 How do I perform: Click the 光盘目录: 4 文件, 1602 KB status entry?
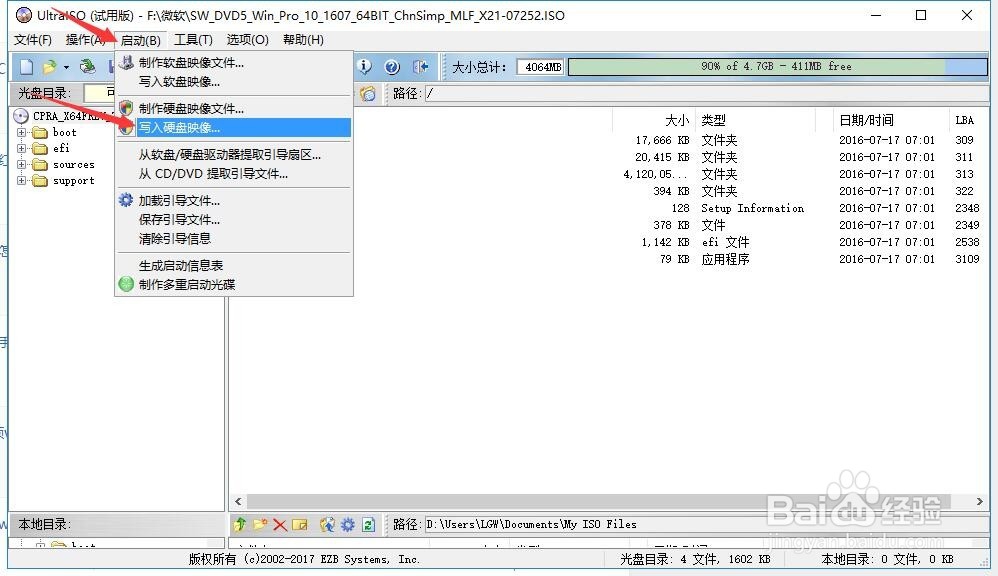pyautogui.click(x=695, y=559)
